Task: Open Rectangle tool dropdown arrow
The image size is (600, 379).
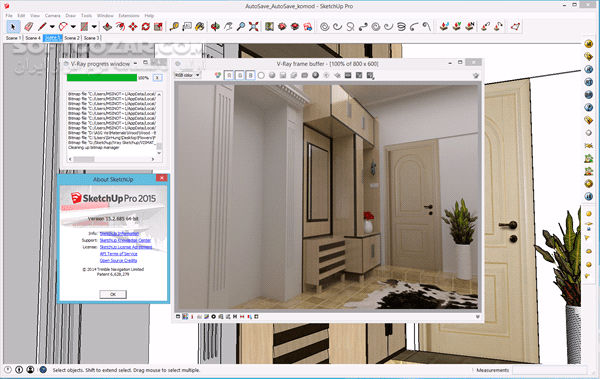Action: tap(94, 27)
